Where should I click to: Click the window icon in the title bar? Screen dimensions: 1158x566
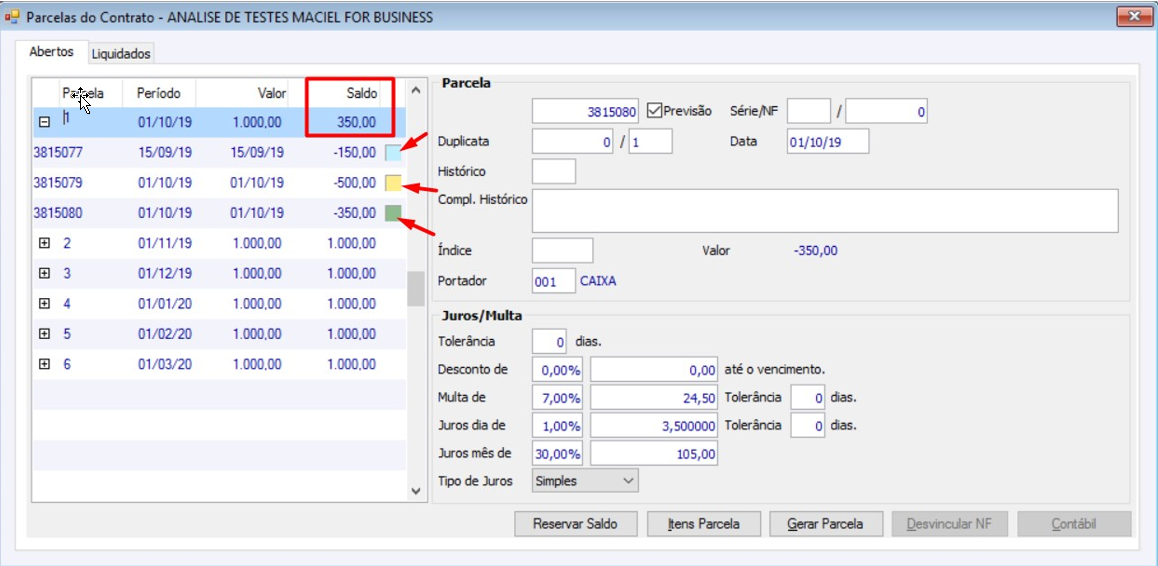point(12,16)
